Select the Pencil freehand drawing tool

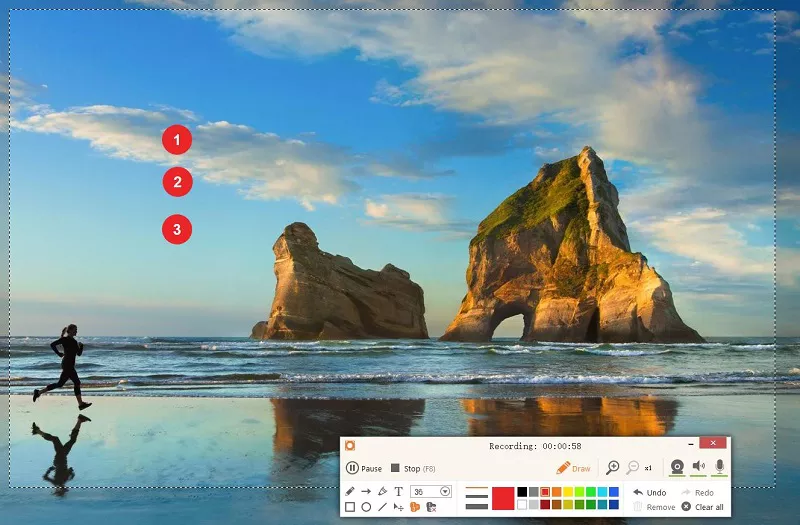coord(349,491)
